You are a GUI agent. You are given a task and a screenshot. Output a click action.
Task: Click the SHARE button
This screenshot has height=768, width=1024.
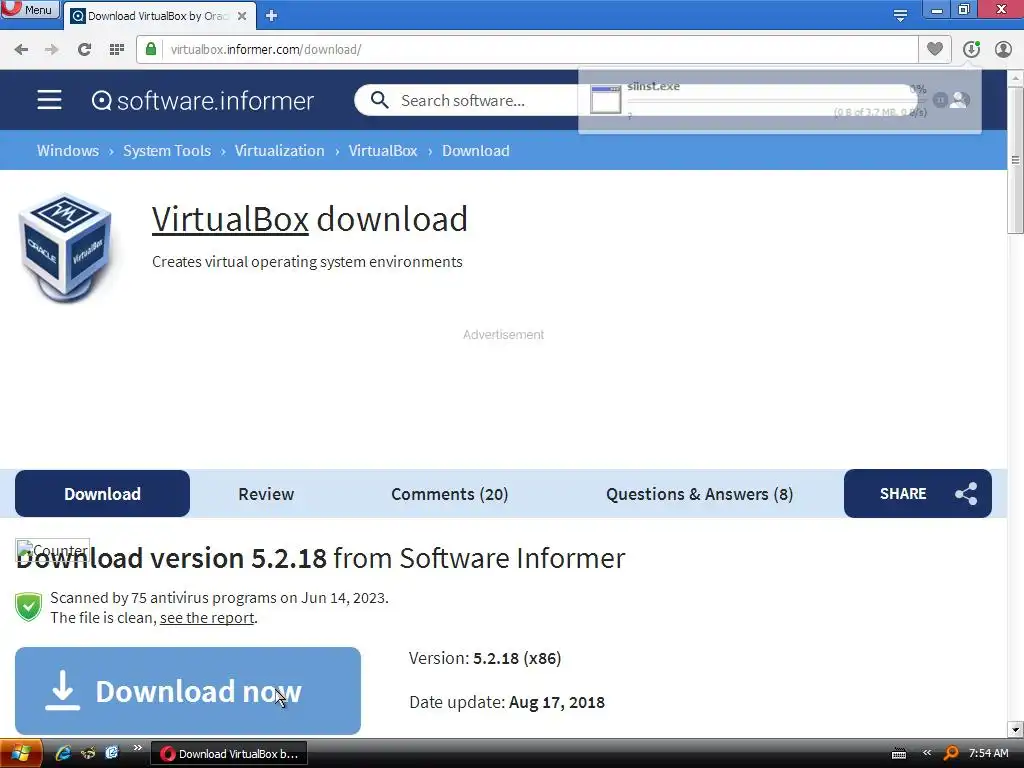(918, 494)
